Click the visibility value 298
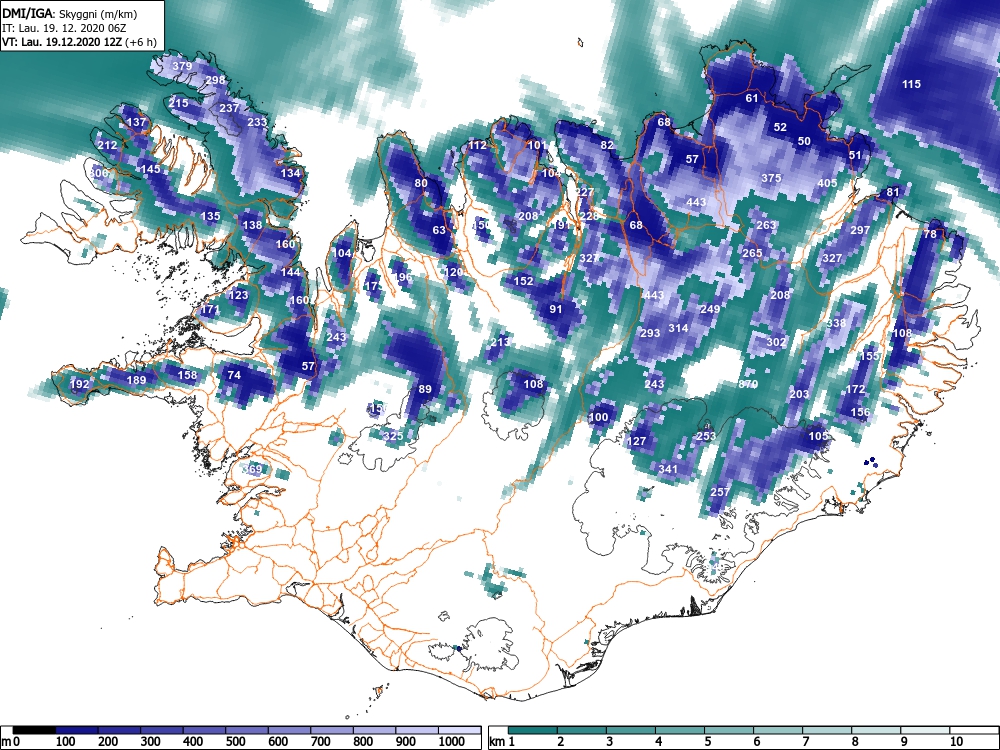 tap(216, 80)
